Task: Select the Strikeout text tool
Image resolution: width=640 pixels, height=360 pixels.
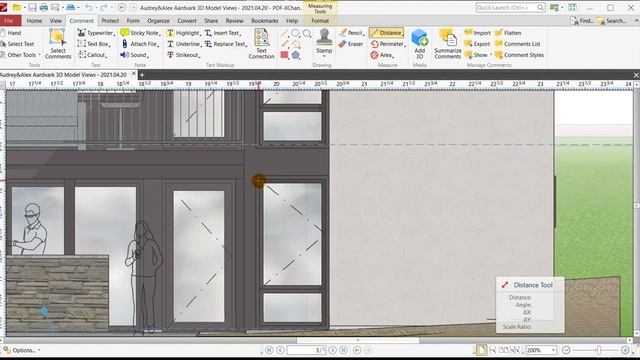Action: (x=183, y=55)
